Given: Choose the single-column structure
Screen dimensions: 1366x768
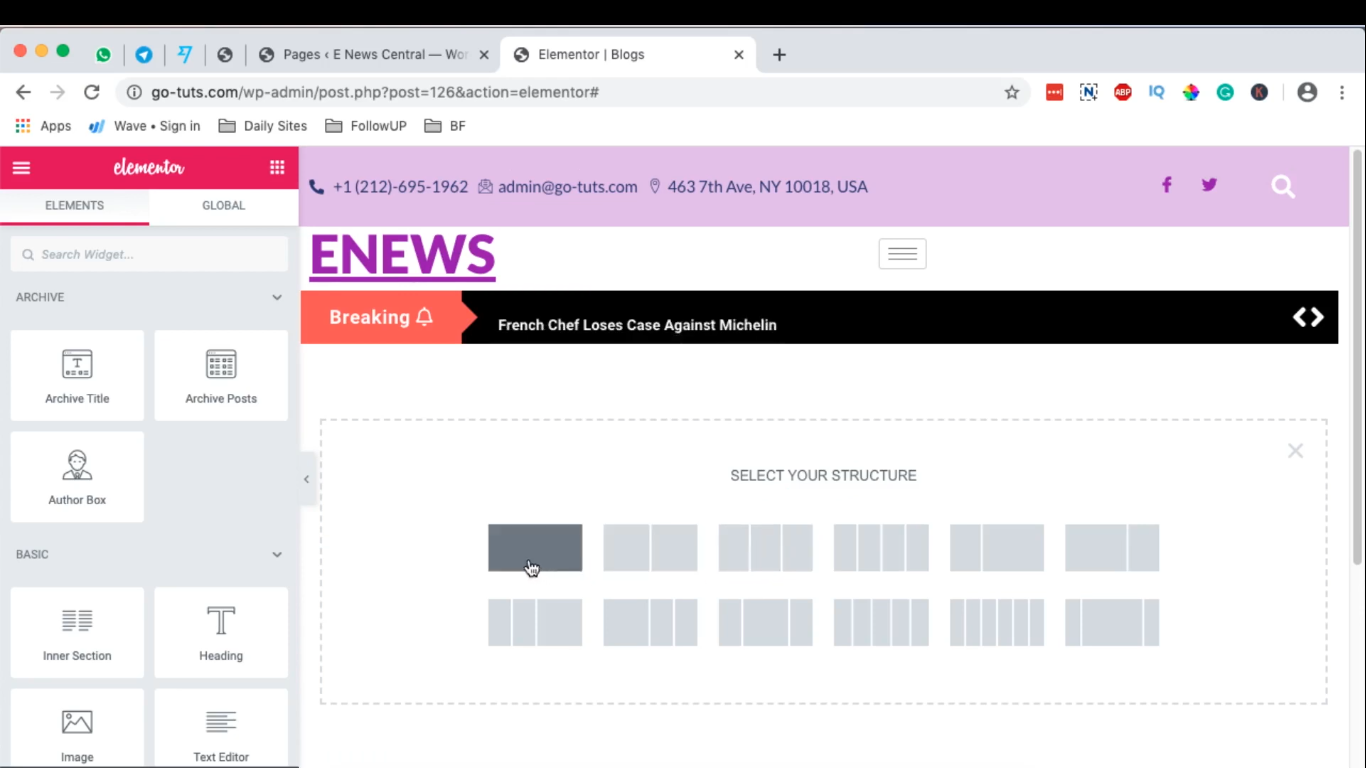Looking at the screenshot, I should (x=535, y=548).
